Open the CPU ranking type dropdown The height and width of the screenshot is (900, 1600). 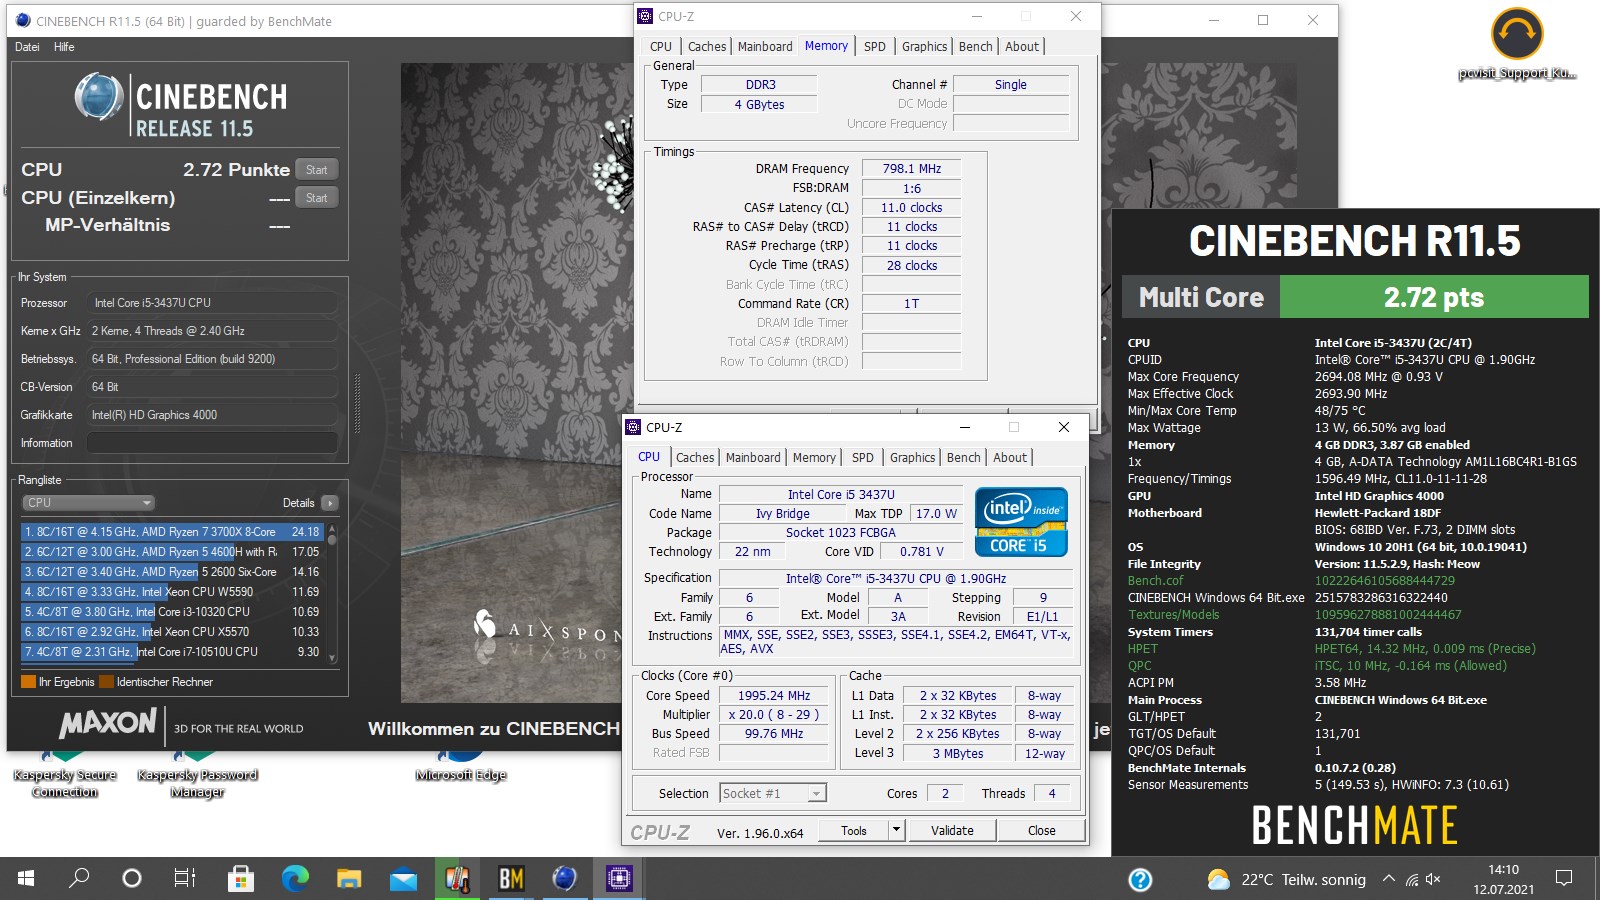click(88, 503)
